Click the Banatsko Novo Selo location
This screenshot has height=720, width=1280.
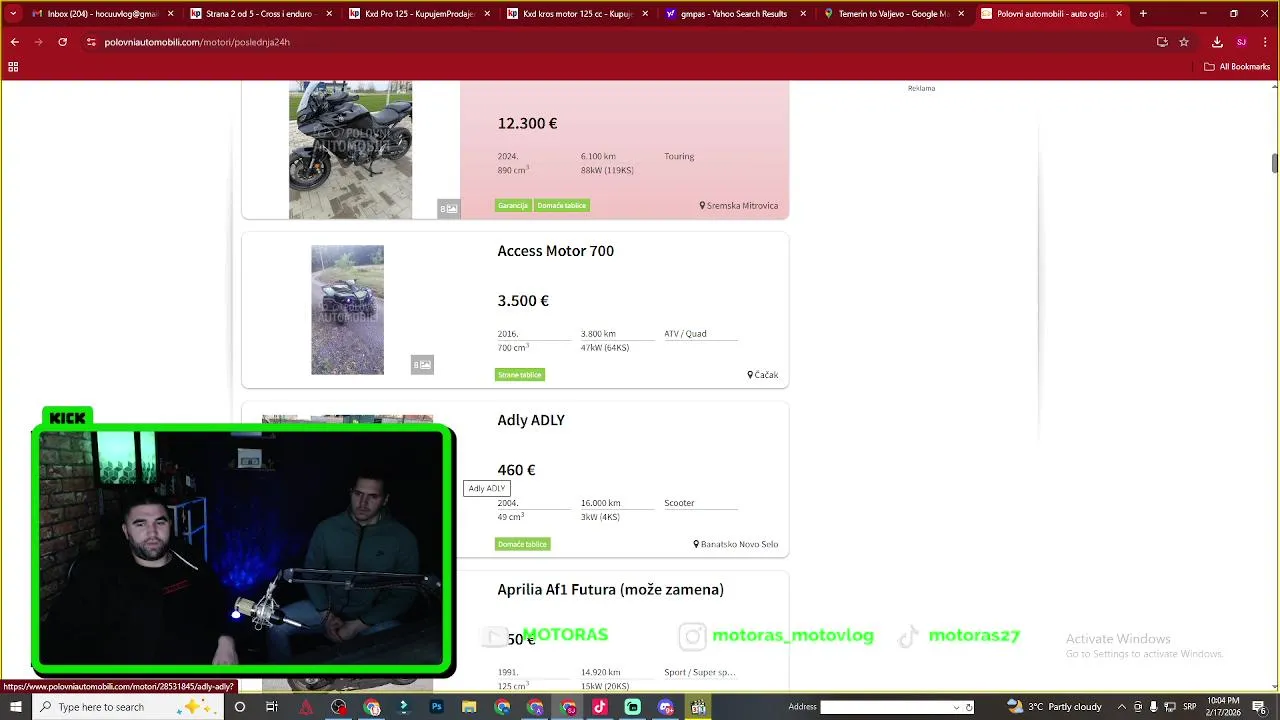[x=735, y=544]
